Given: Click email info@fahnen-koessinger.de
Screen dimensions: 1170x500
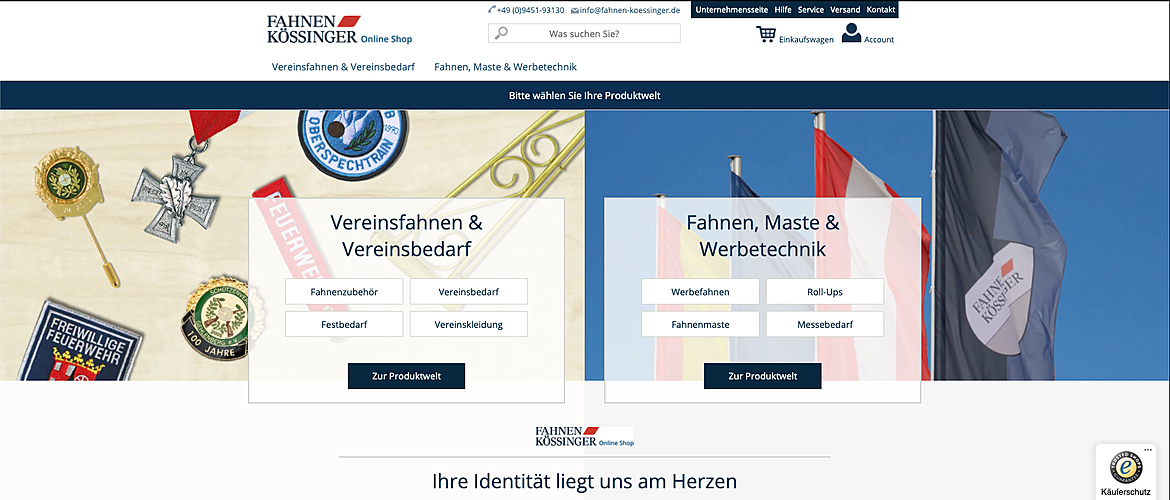Looking at the screenshot, I should 631,10.
